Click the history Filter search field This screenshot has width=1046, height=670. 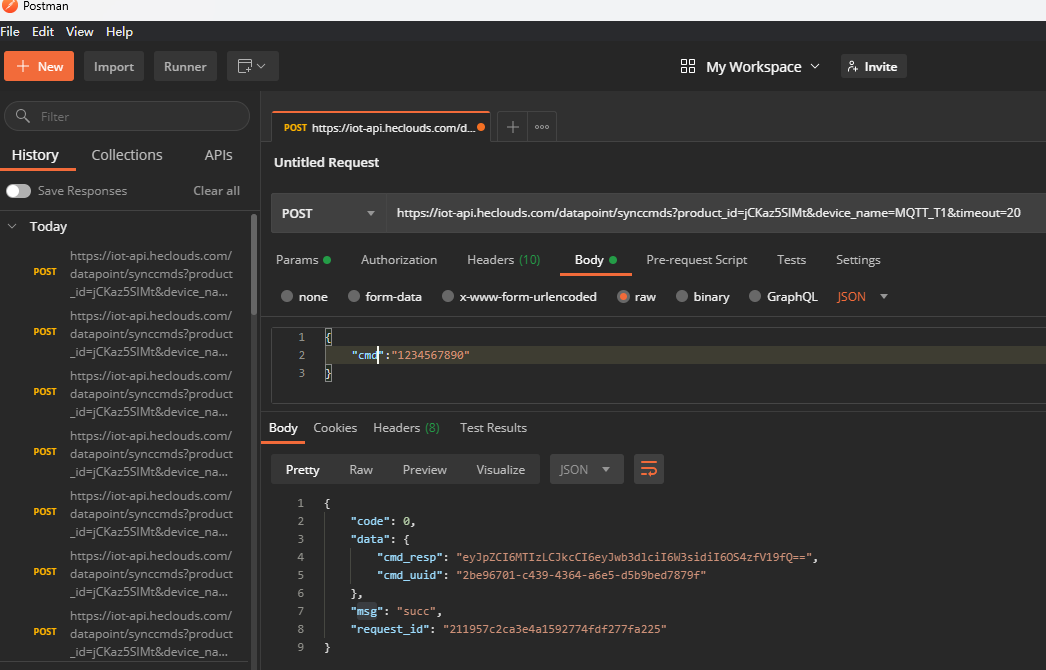(127, 116)
